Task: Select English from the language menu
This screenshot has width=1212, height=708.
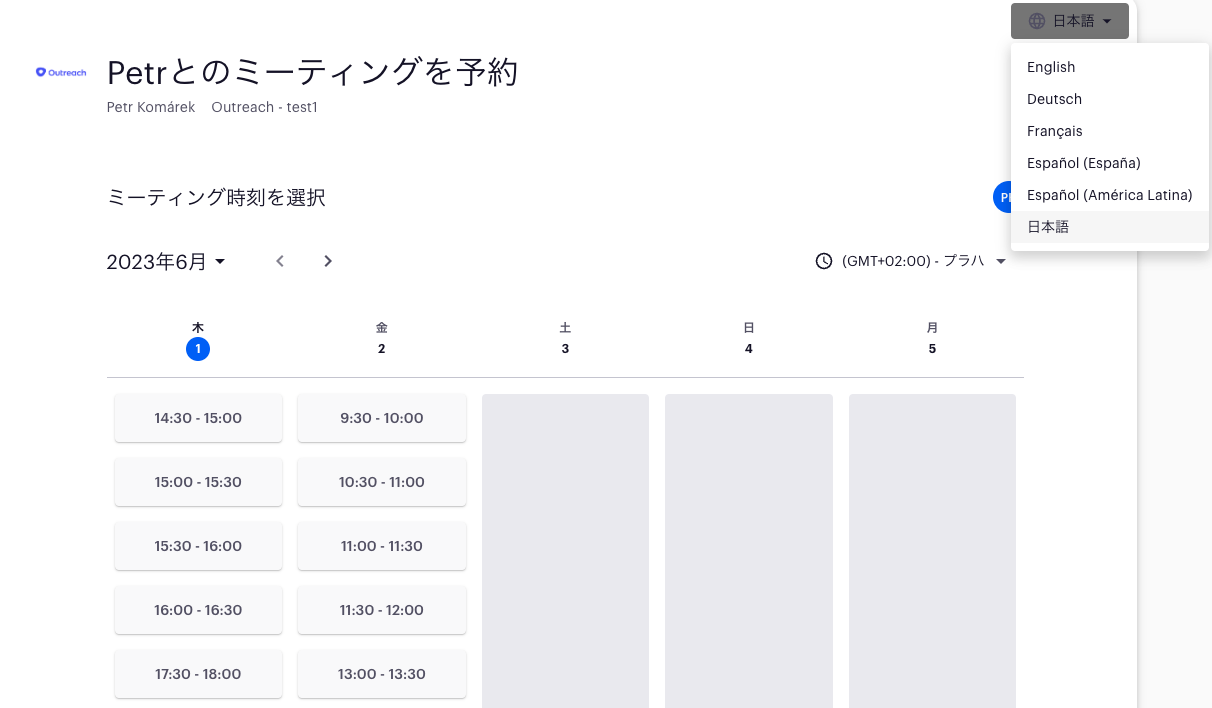Action: (x=1051, y=67)
